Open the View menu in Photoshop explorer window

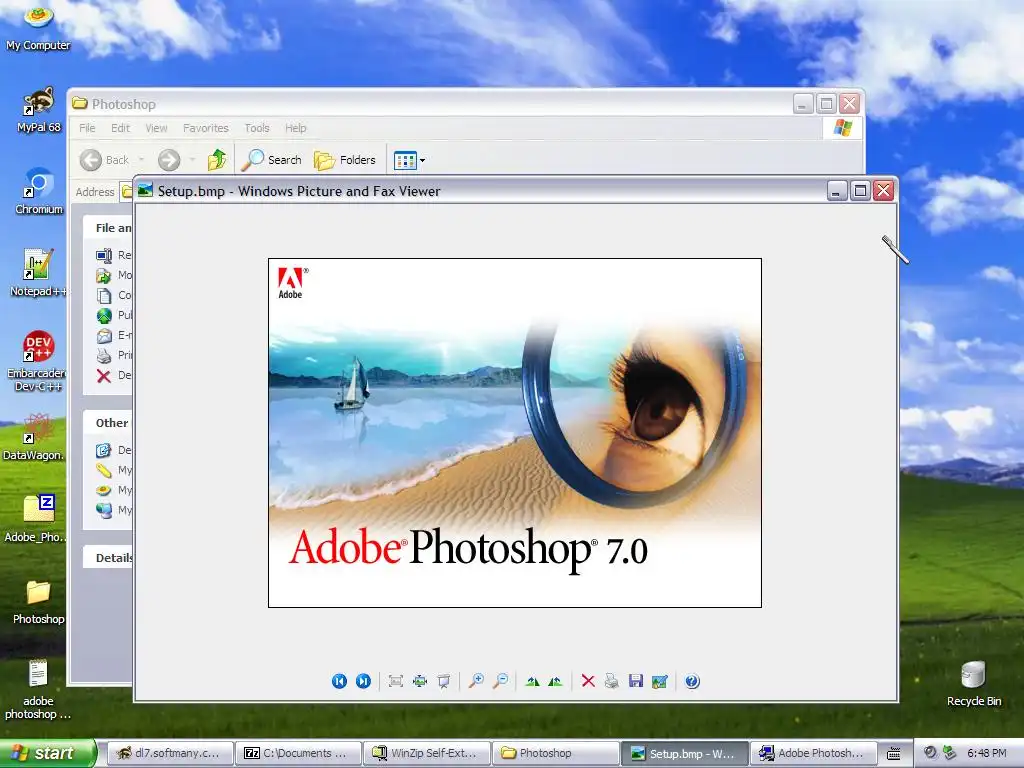[x=156, y=128]
